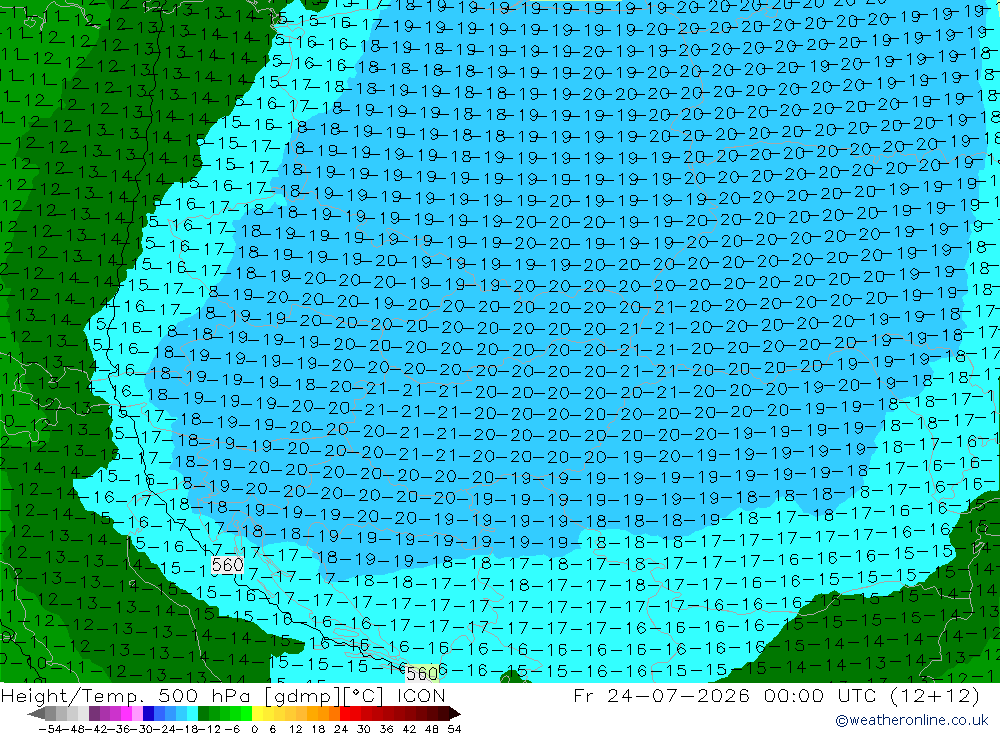Click the '[gdmp][°C]' units label
Image resolution: width=1000 pixels, height=733 pixels.
coord(323,695)
